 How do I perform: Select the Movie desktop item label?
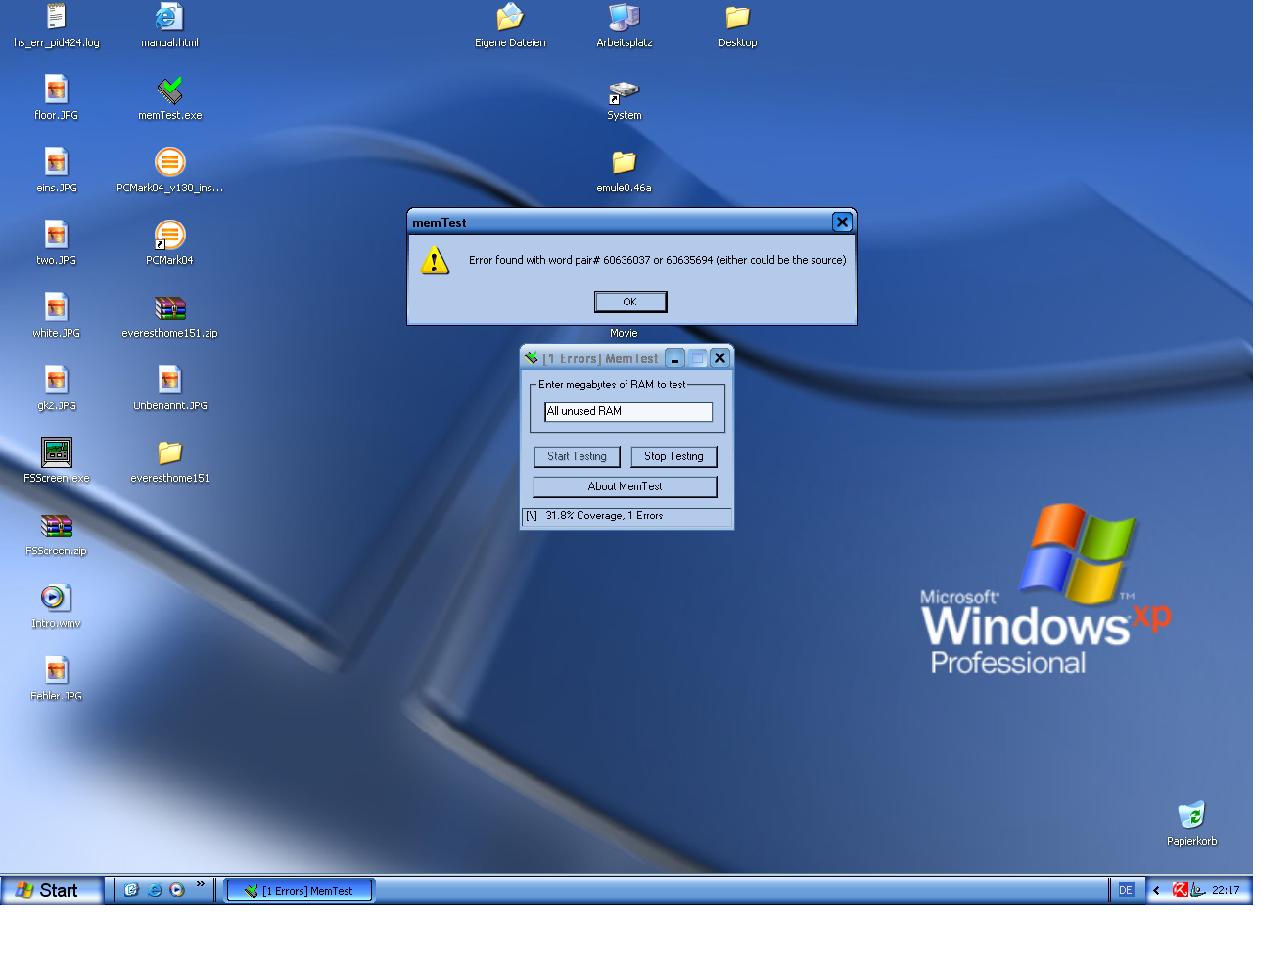click(623, 333)
